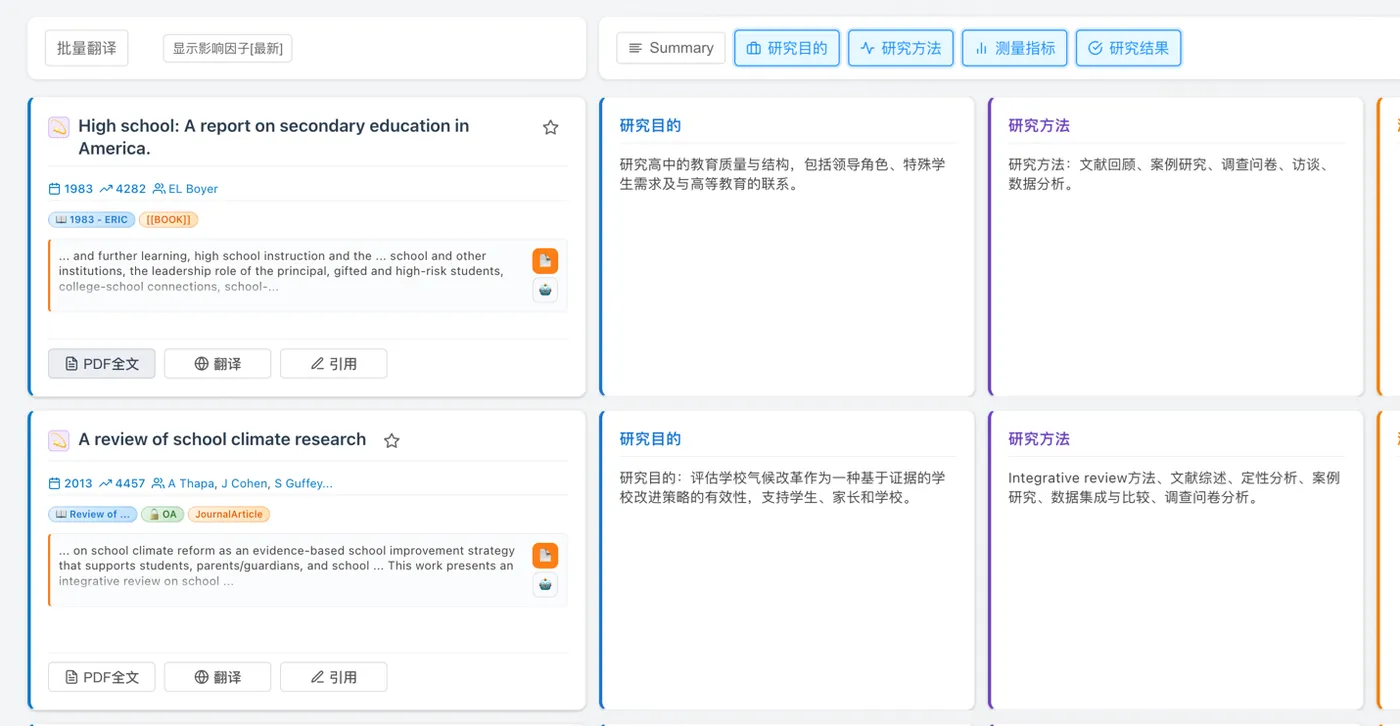
Task: Star the high school secondary education paper
Action: pyautogui.click(x=550, y=127)
